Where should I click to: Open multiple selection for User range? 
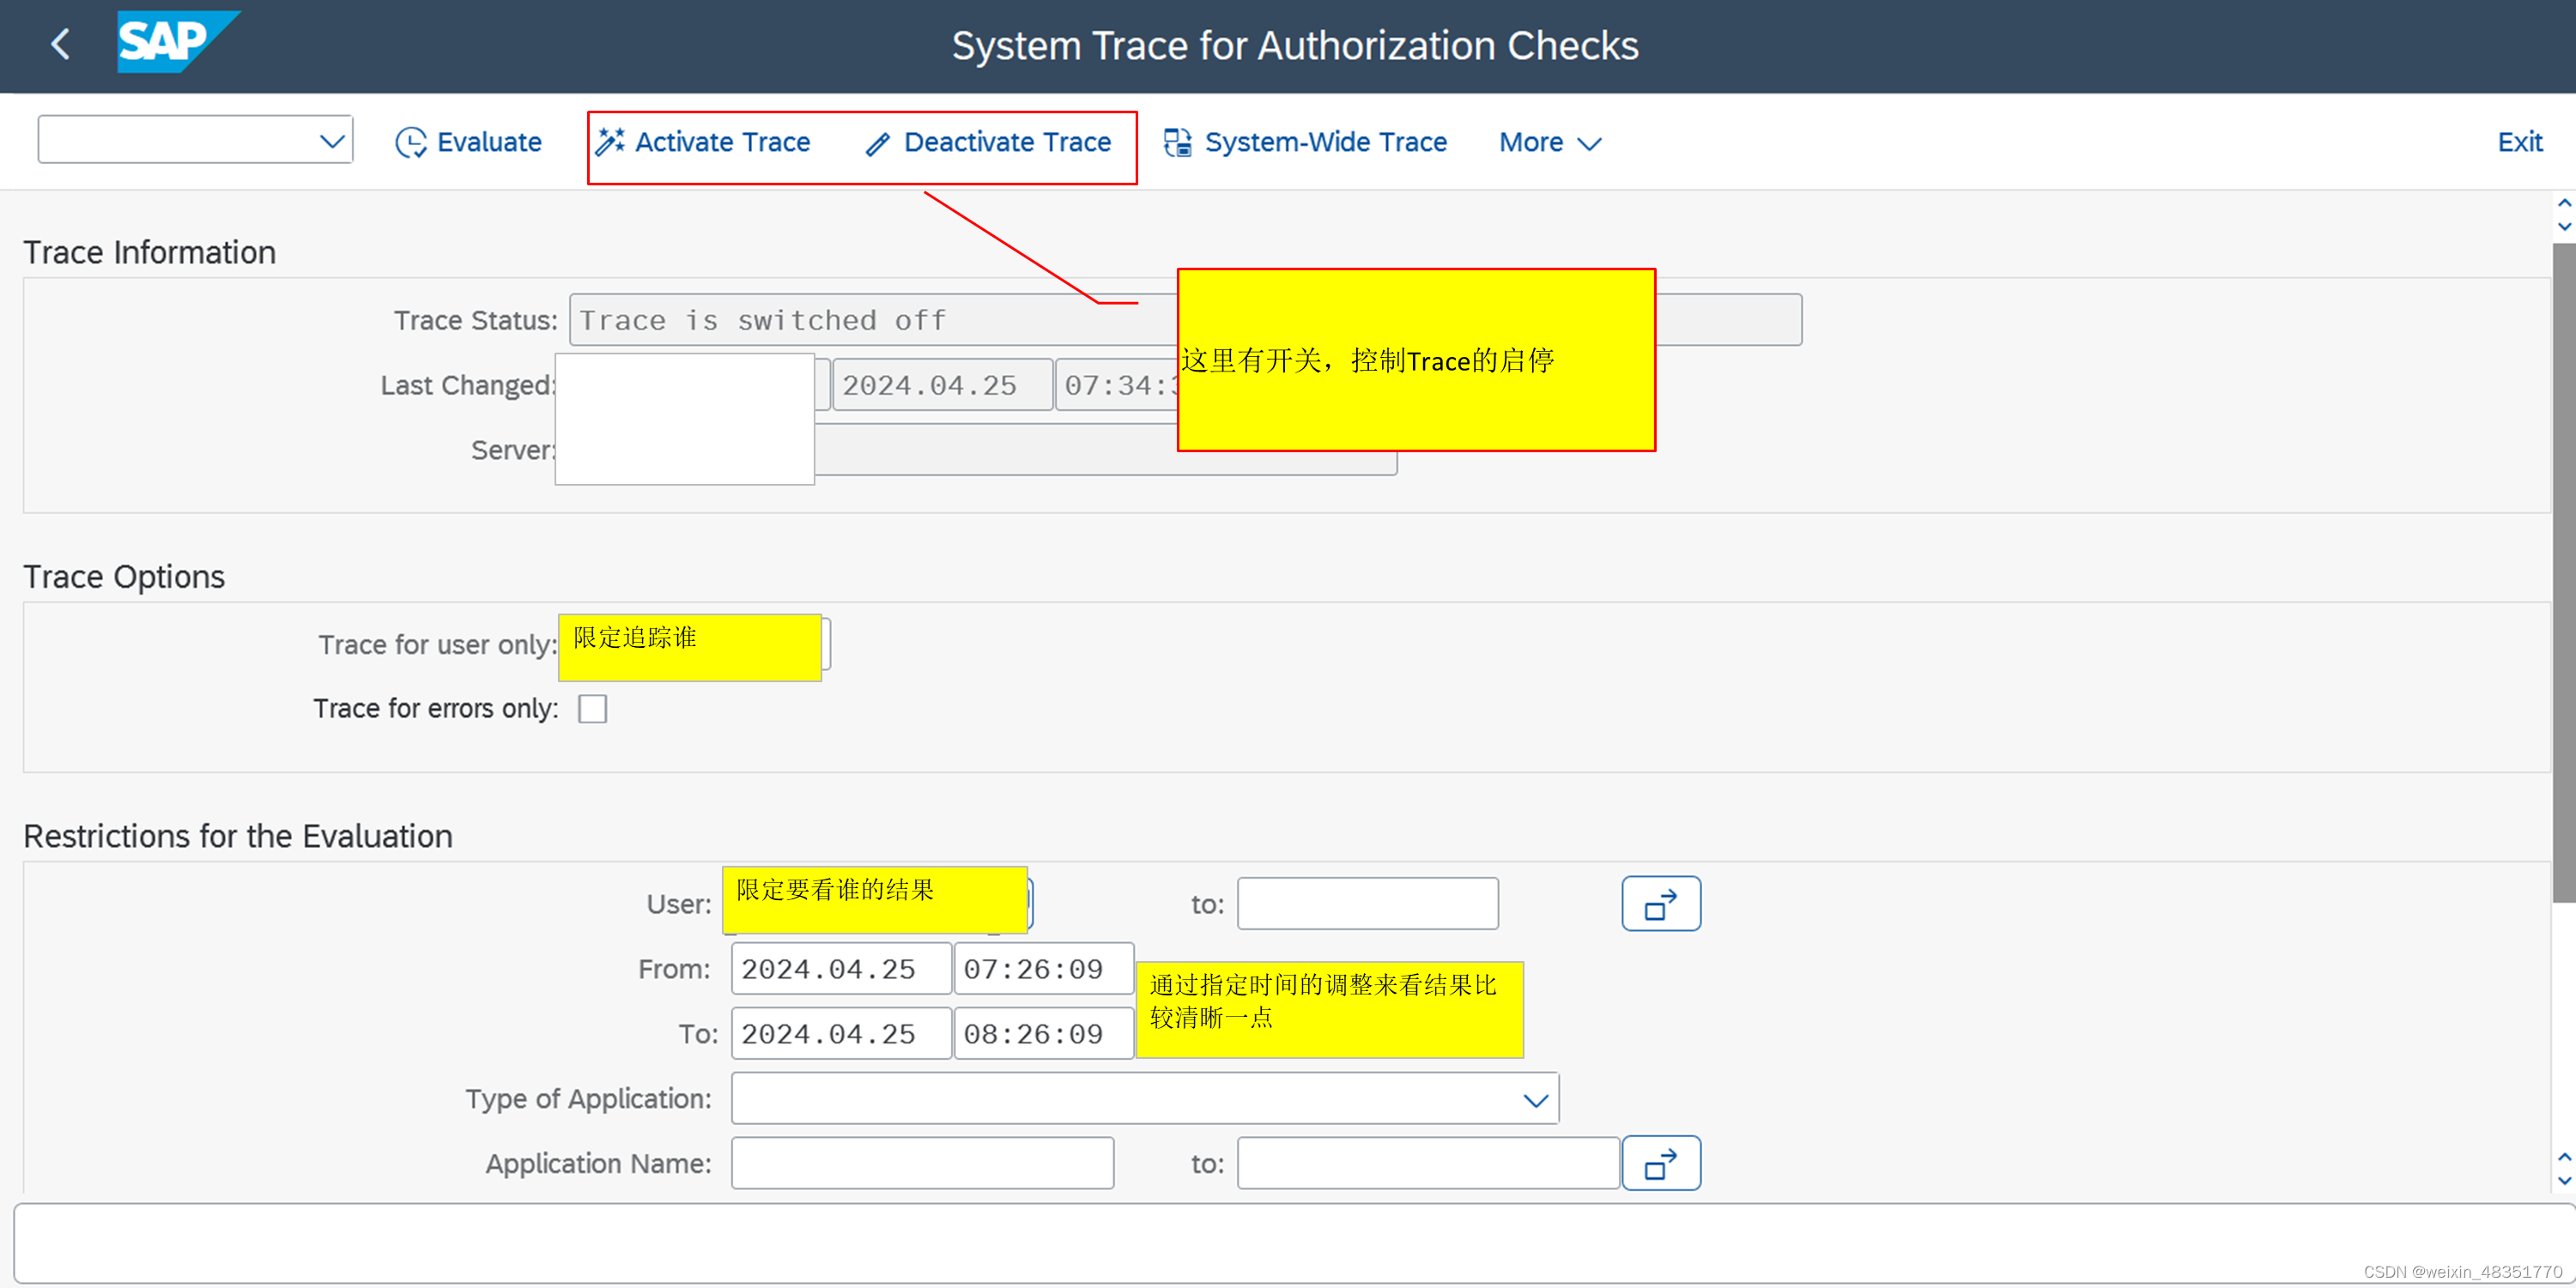(x=1660, y=904)
